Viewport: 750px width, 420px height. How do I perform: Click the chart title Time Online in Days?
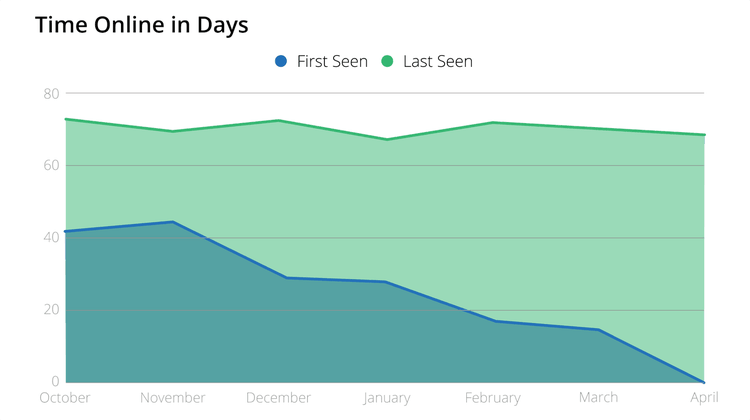click(x=141, y=25)
